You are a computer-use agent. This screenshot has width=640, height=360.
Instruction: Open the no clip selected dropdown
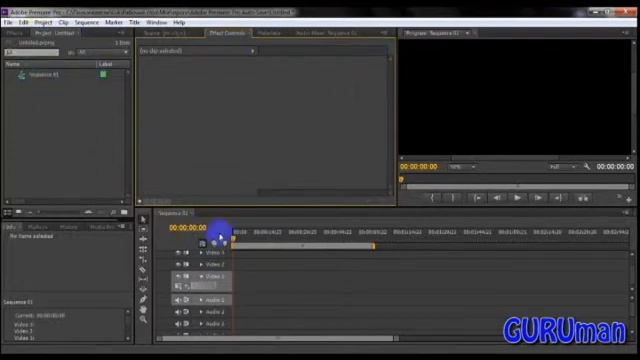pyautogui.click(x=197, y=51)
